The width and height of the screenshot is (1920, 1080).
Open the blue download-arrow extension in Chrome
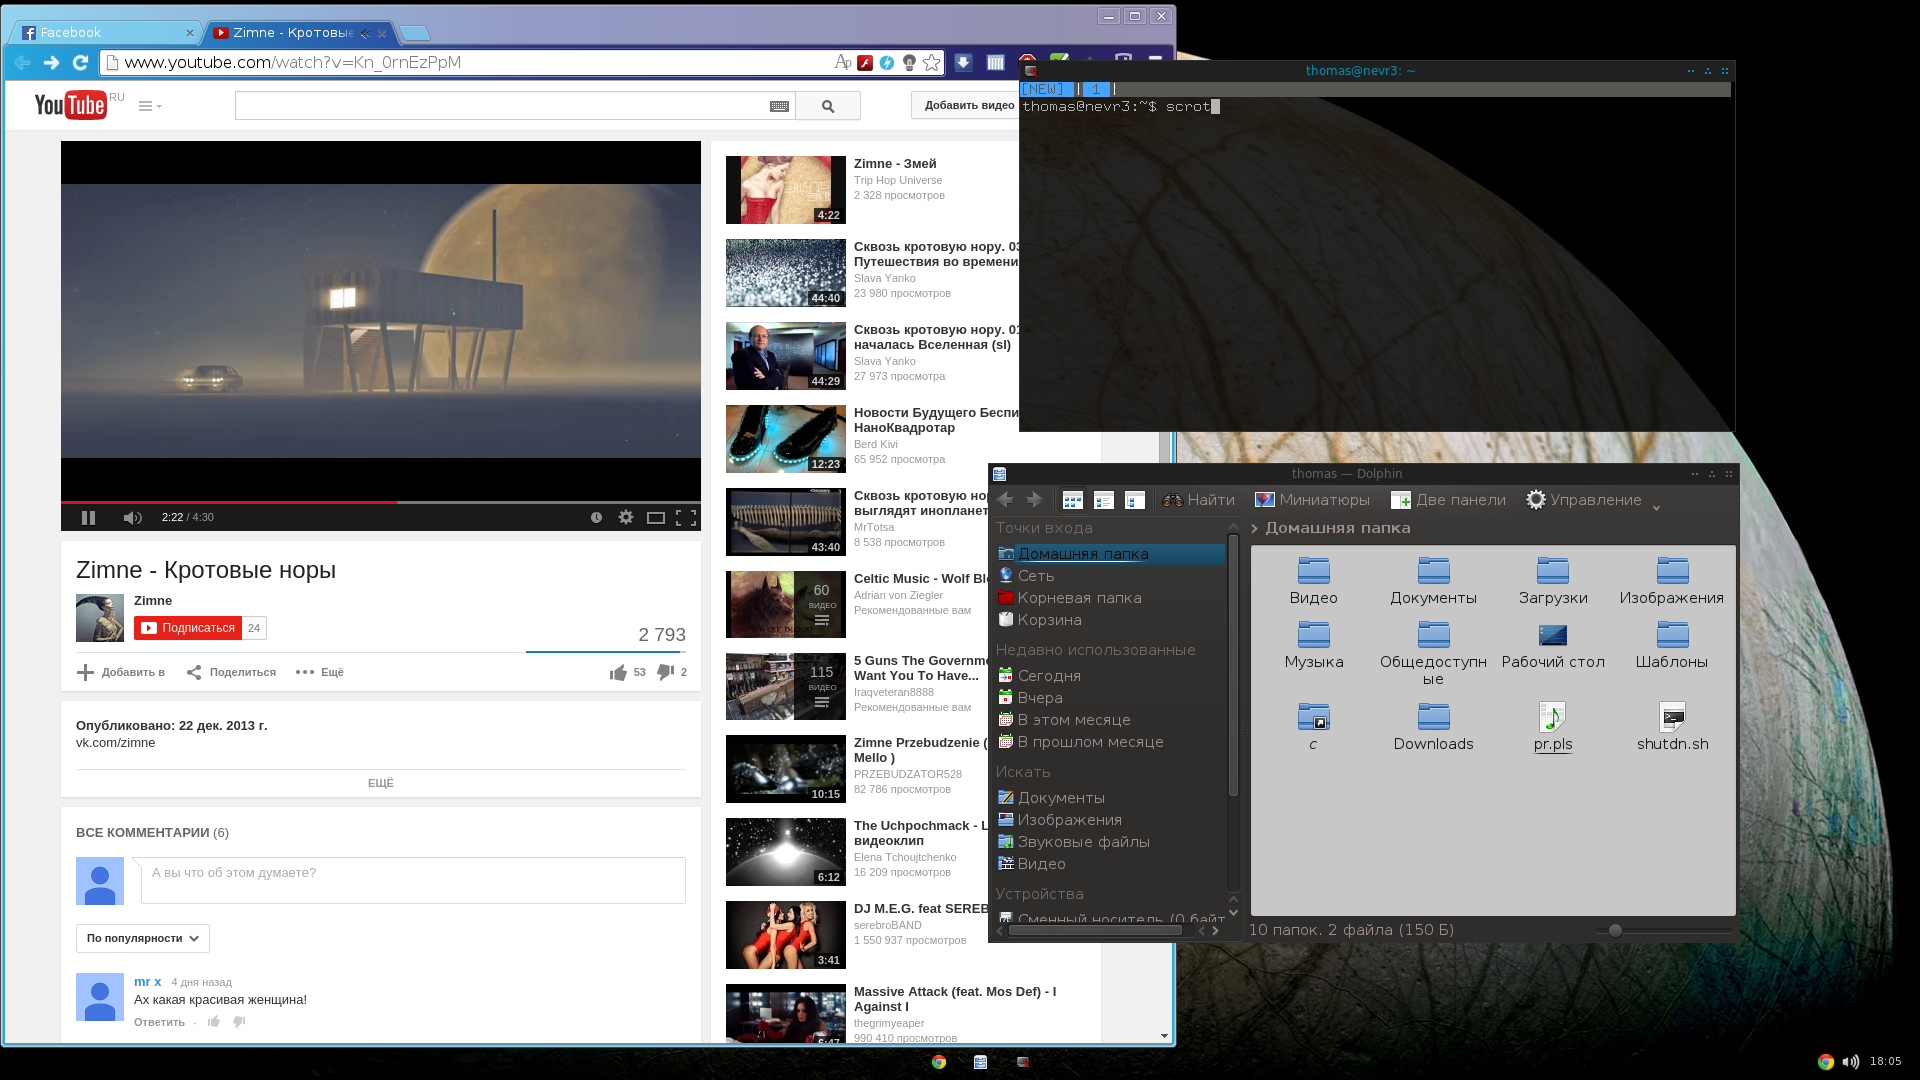(x=963, y=63)
